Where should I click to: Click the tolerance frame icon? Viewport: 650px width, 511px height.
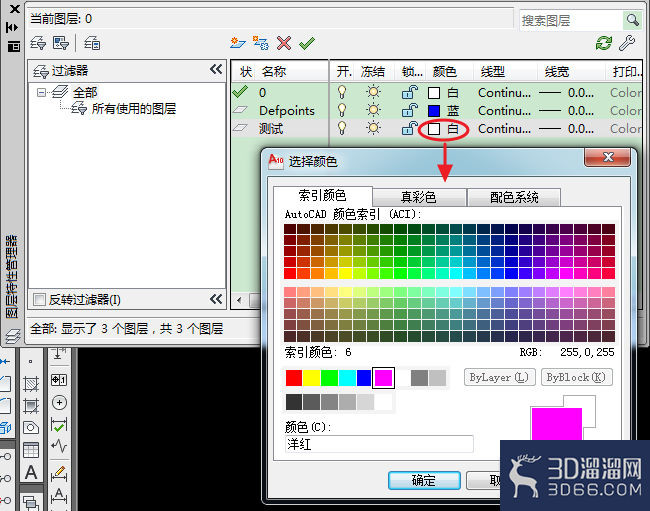(x=59, y=380)
